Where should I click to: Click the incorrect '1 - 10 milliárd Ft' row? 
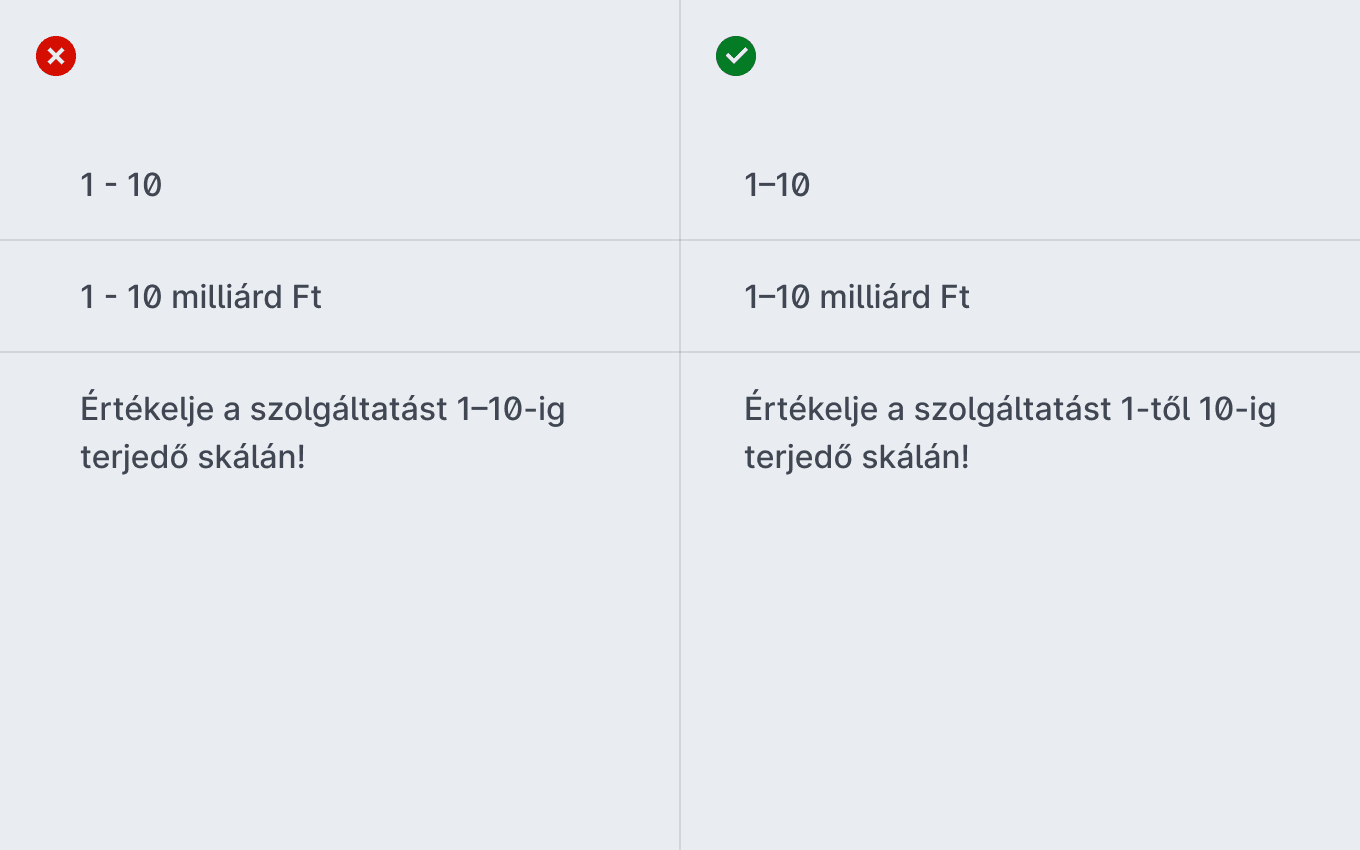[x=340, y=297]
